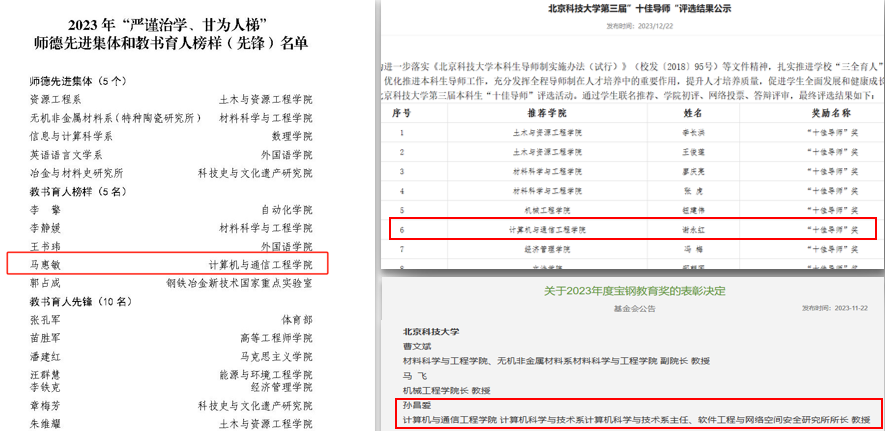Click the 关于2023年度宝钢教育奖的表彰决定 title
Screen dimensions: 885x431
pyautogui.click(x=635, y=292)
